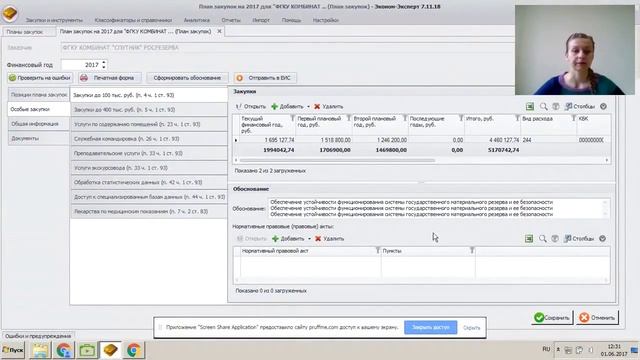
Task: Switch to the Планы закупок tab
Action: [29, 32]
